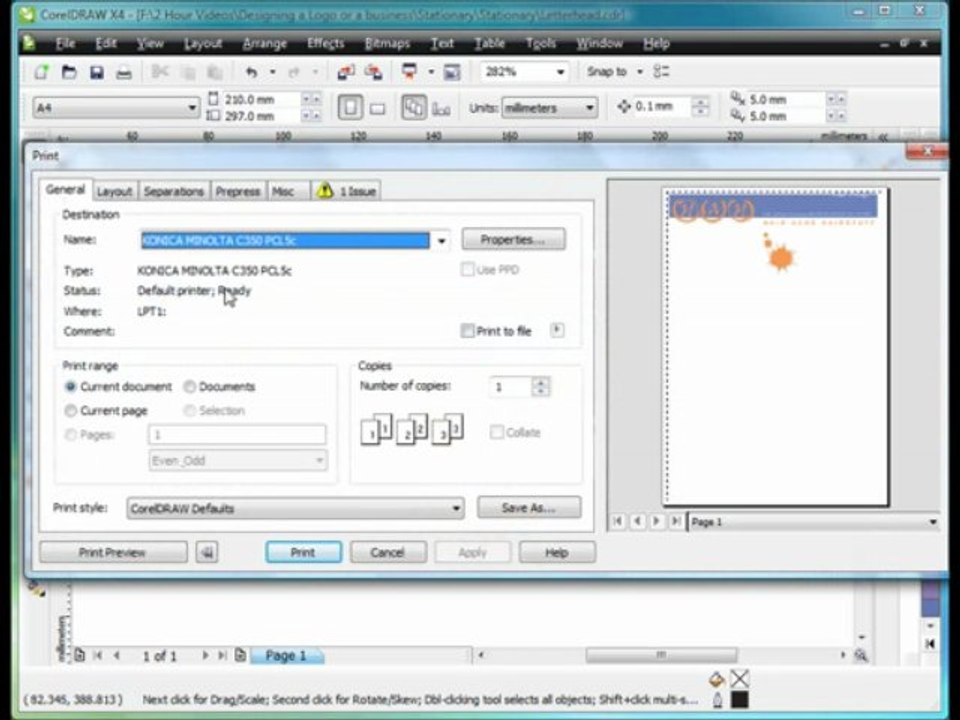
Task: Open the Bitmaps menu
Action: [x=387, y=43]
